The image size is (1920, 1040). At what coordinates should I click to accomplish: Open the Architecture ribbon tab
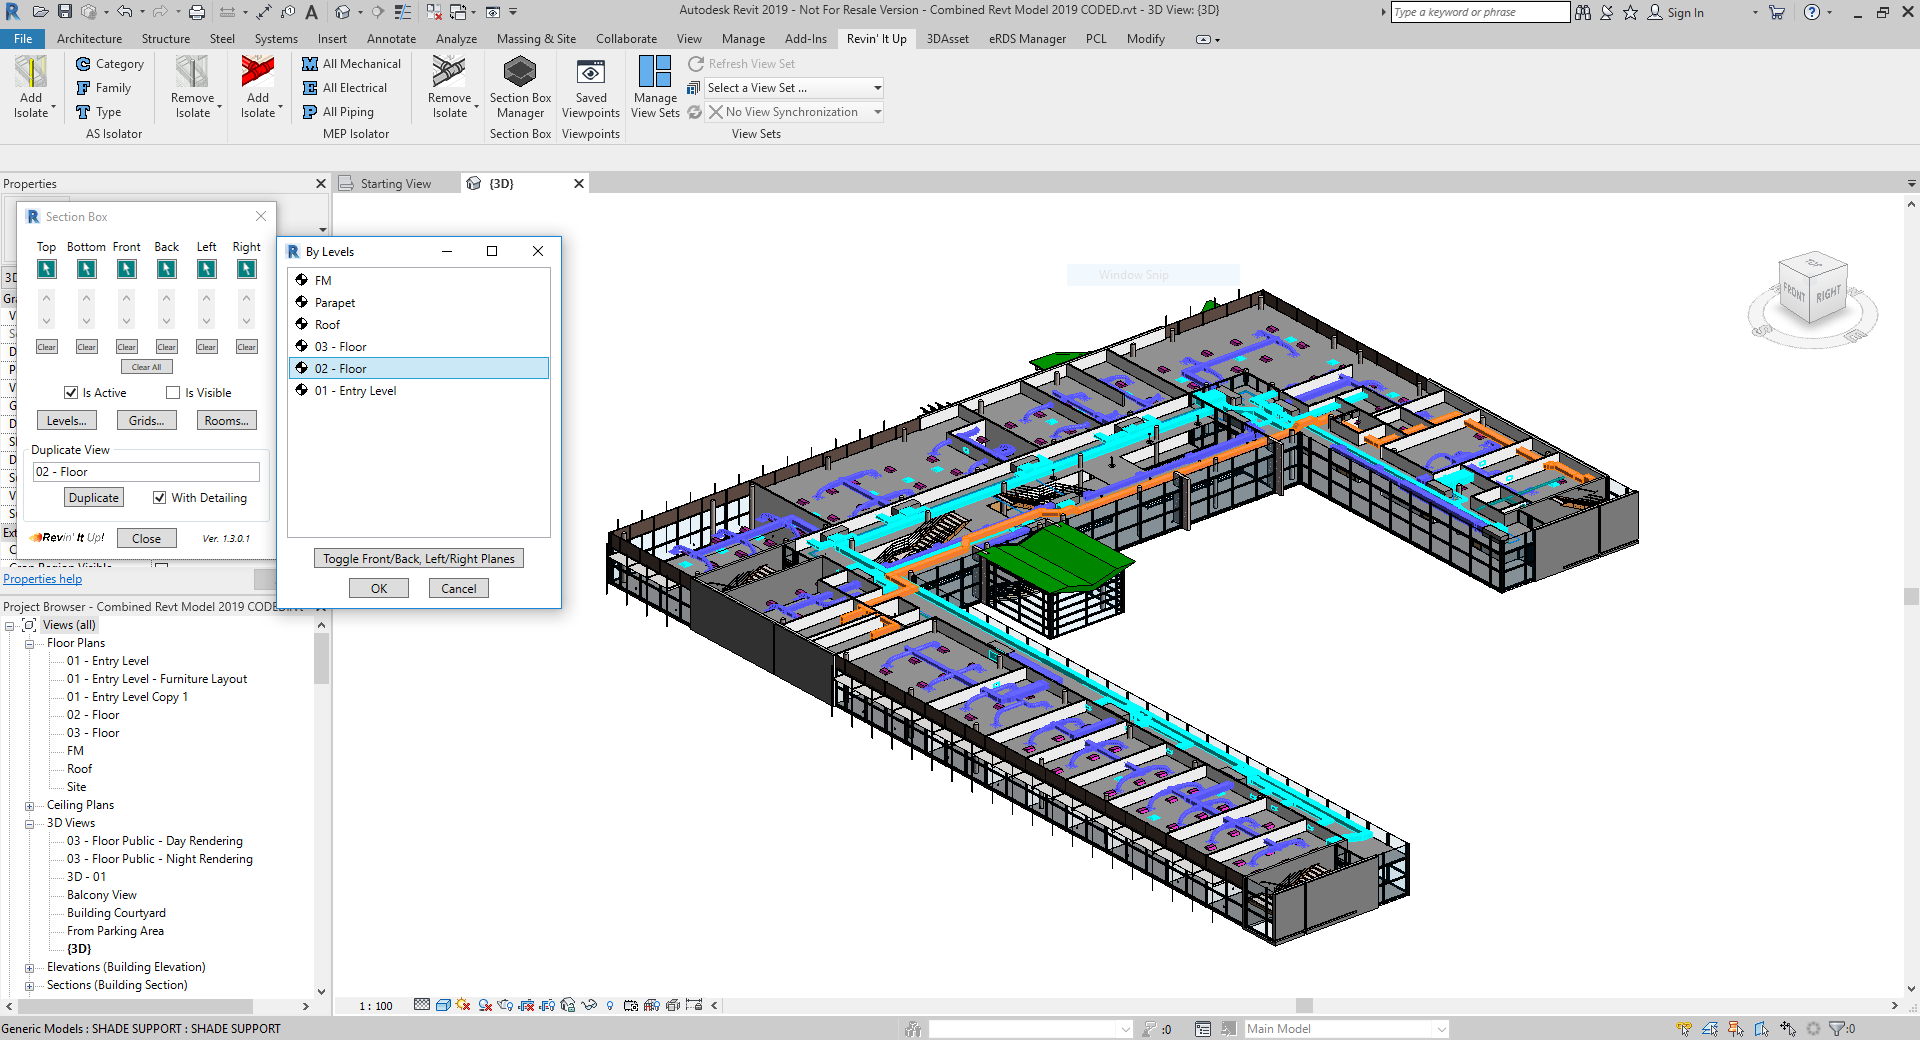click(x=89, y=39)
